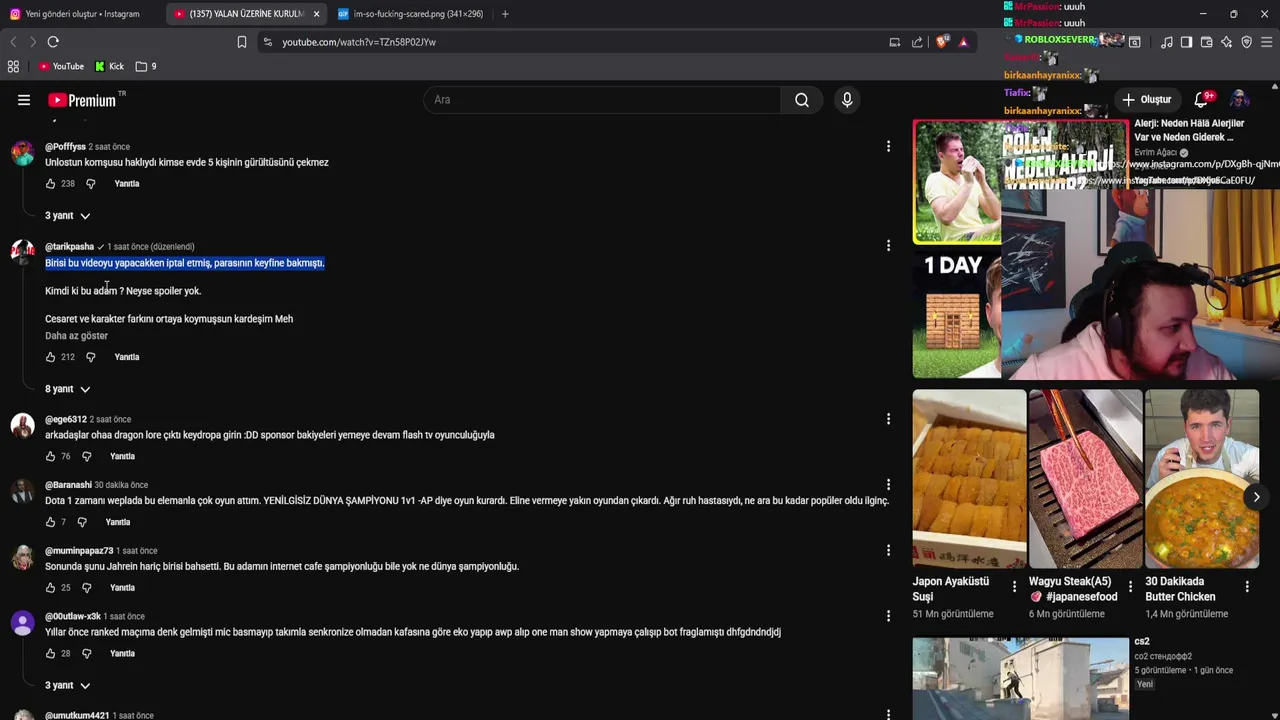Screen dimensions: 1280x720
Task: Expand 3 yanıt under @Pofffyss comment
Action: (68, 216)
